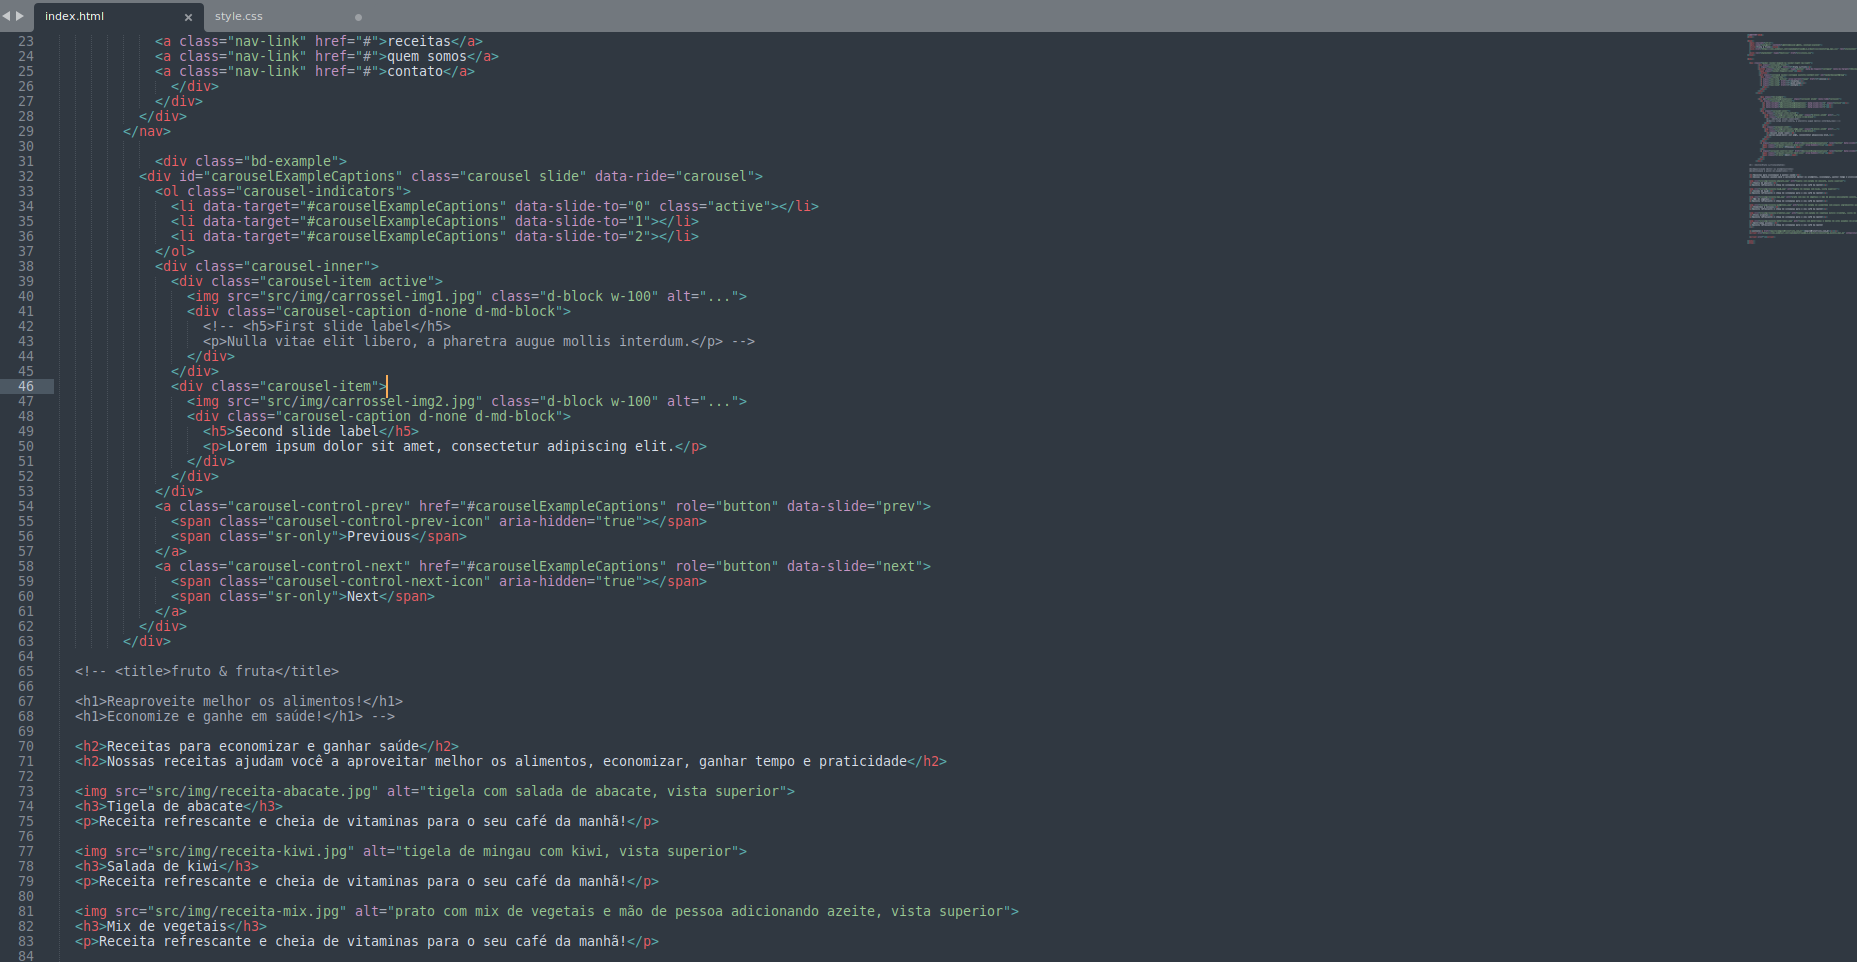Screen dimensions: 1857x962
Task: Click 'Previous' span text
Action: [379, 536]
